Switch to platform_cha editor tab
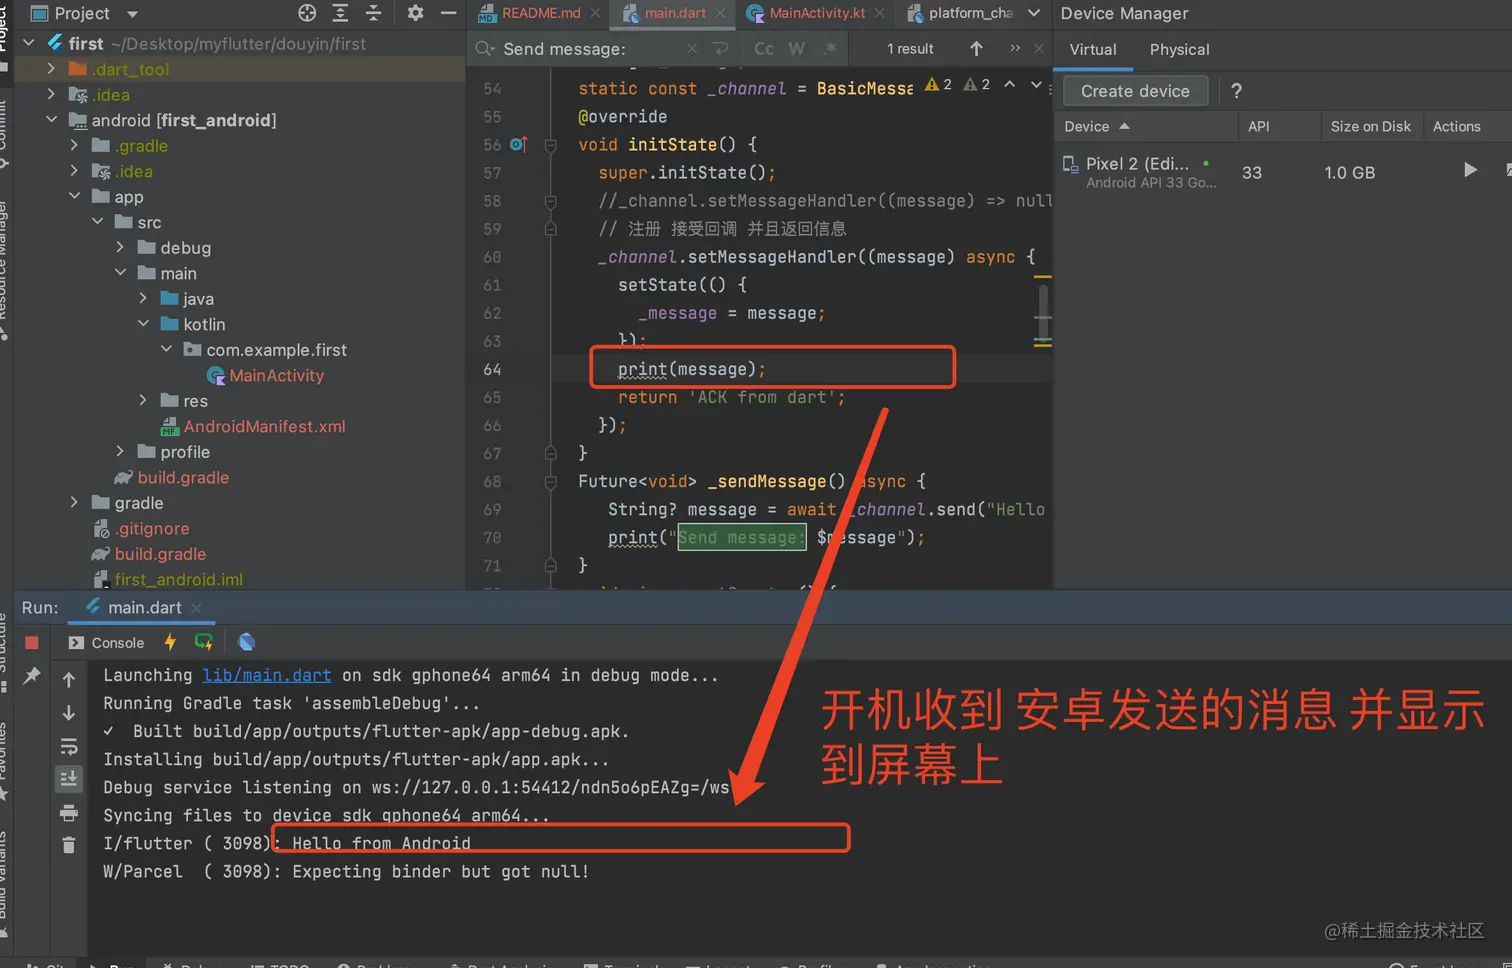Image resolution: width=1512 pixels, height=968 pixels. [x=961, y=13]
